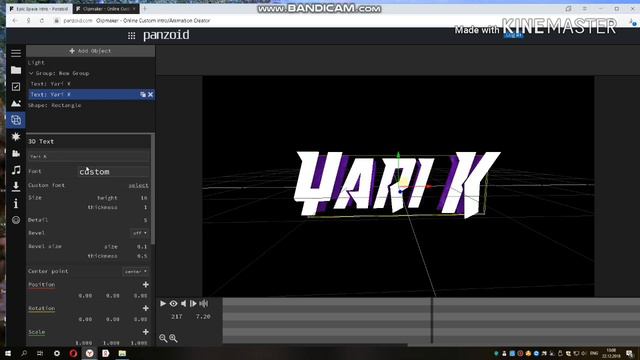Click the Bevel size thickness value 0.5
The image size is (640, 360).
(x=142, y=256)
